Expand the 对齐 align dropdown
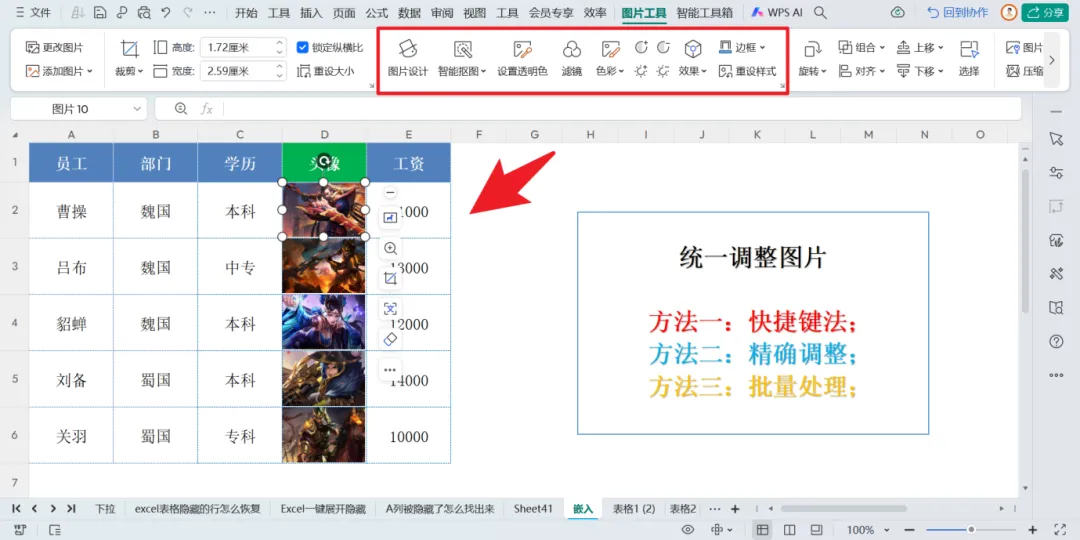This screenshot has height=540, width=1080. pos(882,71)
